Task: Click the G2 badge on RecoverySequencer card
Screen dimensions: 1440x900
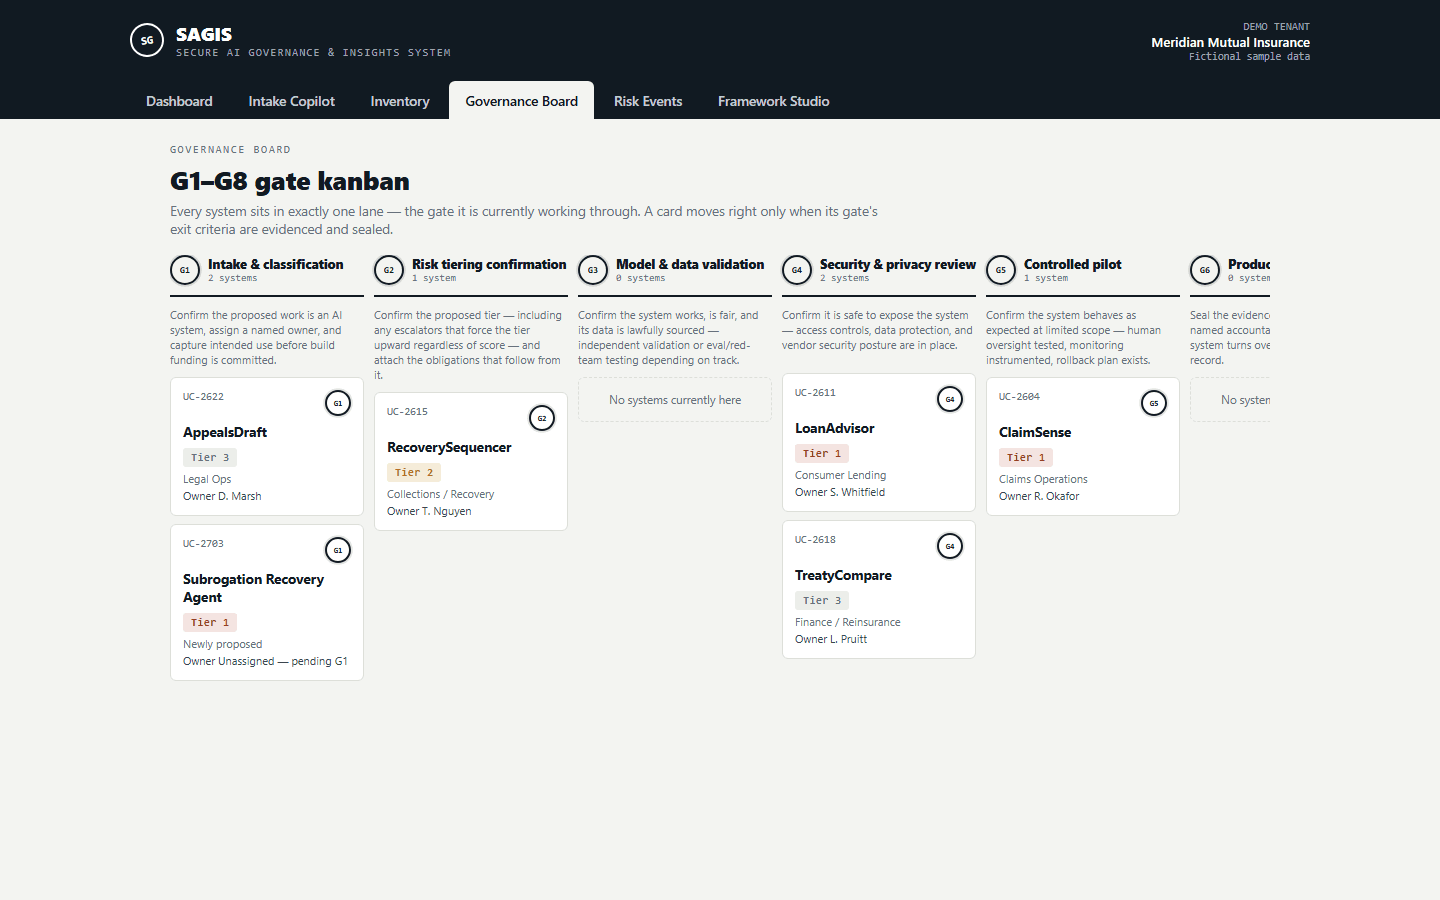Action: click(x=542, y=418)
